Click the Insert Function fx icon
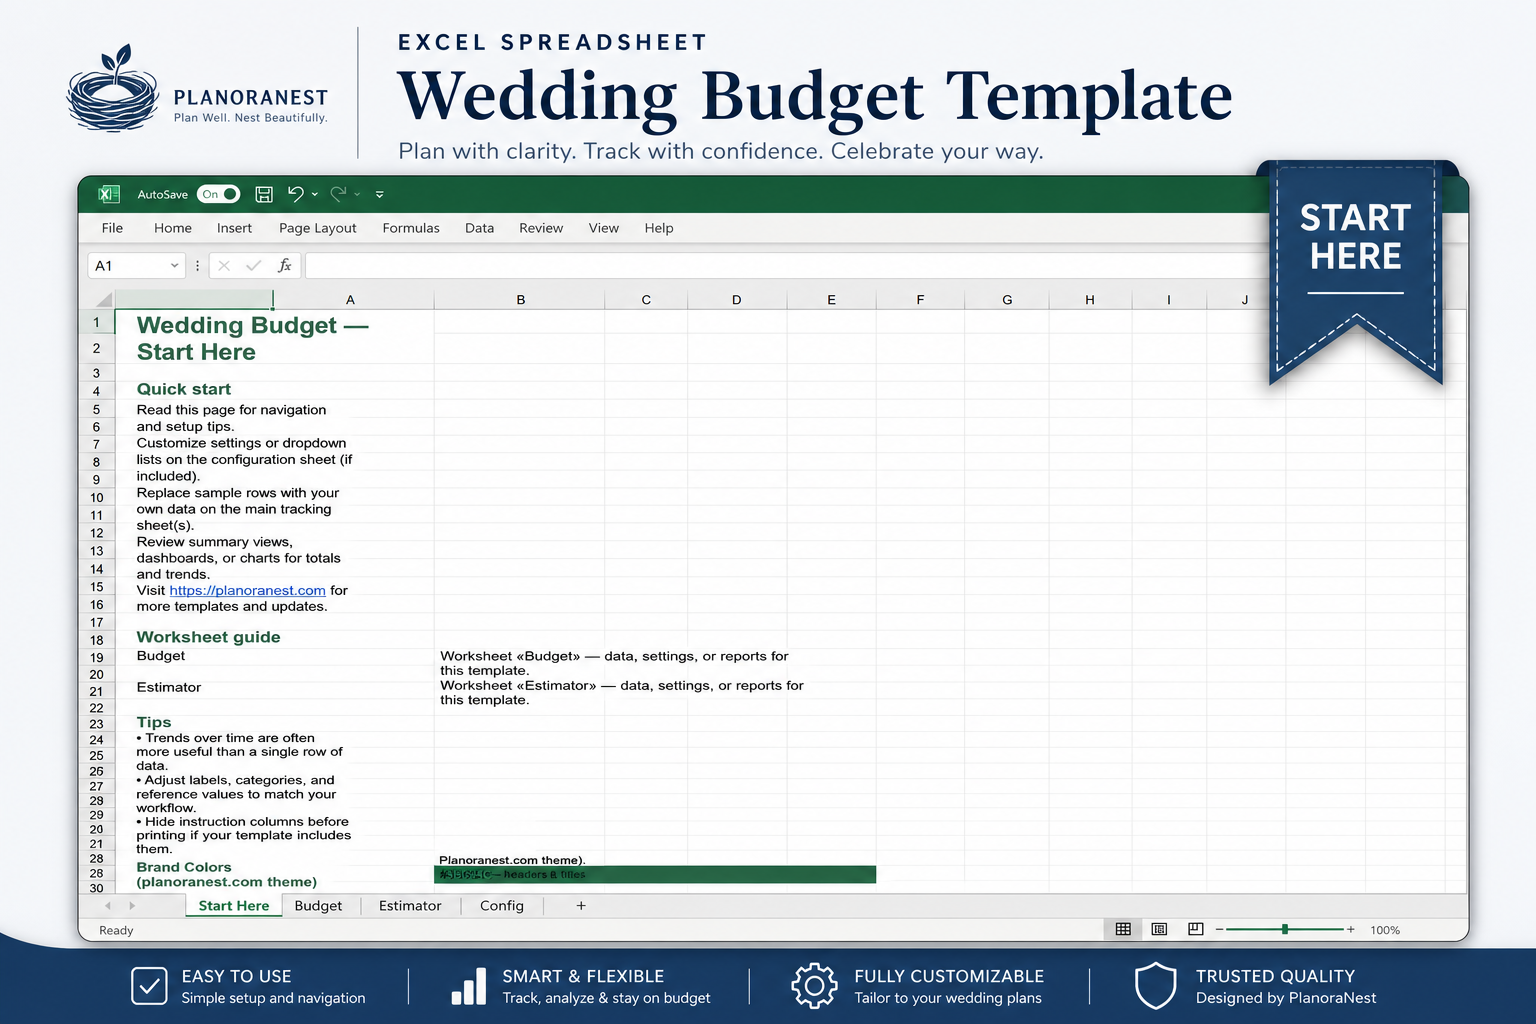This screenshot has width=1536, height=1024. coord(285,265)
